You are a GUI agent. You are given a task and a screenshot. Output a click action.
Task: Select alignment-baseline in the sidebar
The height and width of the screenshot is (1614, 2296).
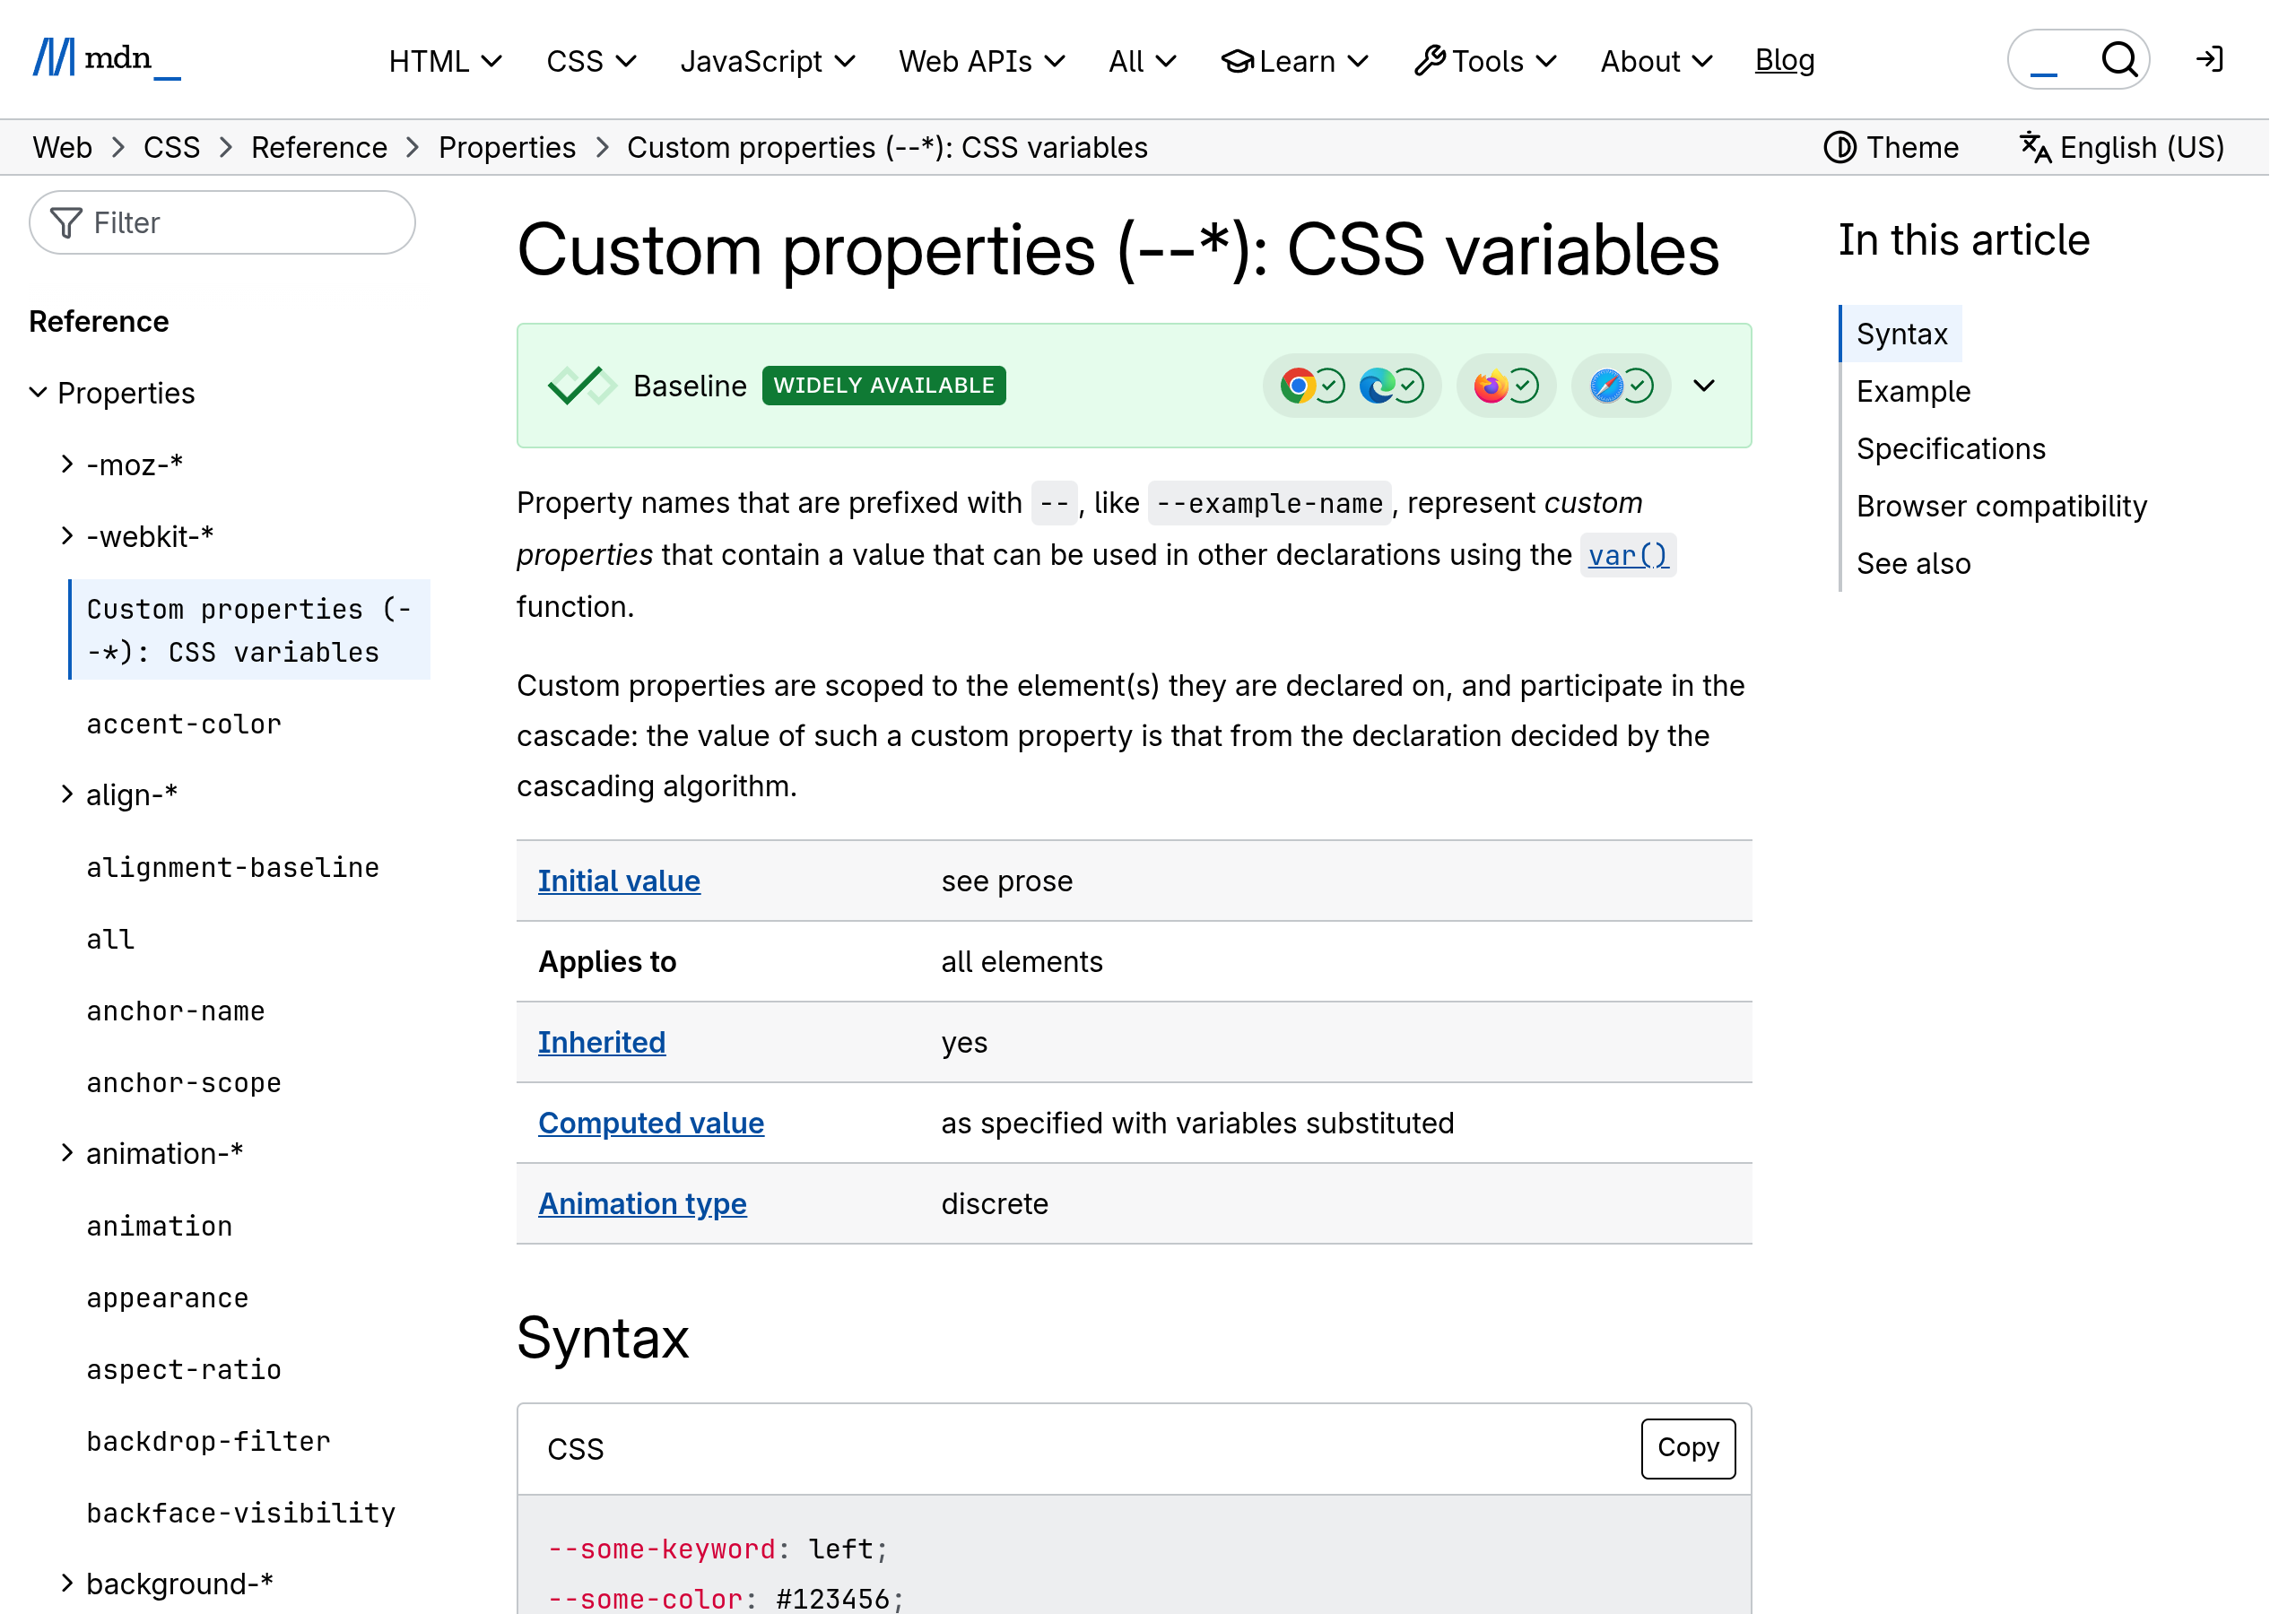coord(233,867)
